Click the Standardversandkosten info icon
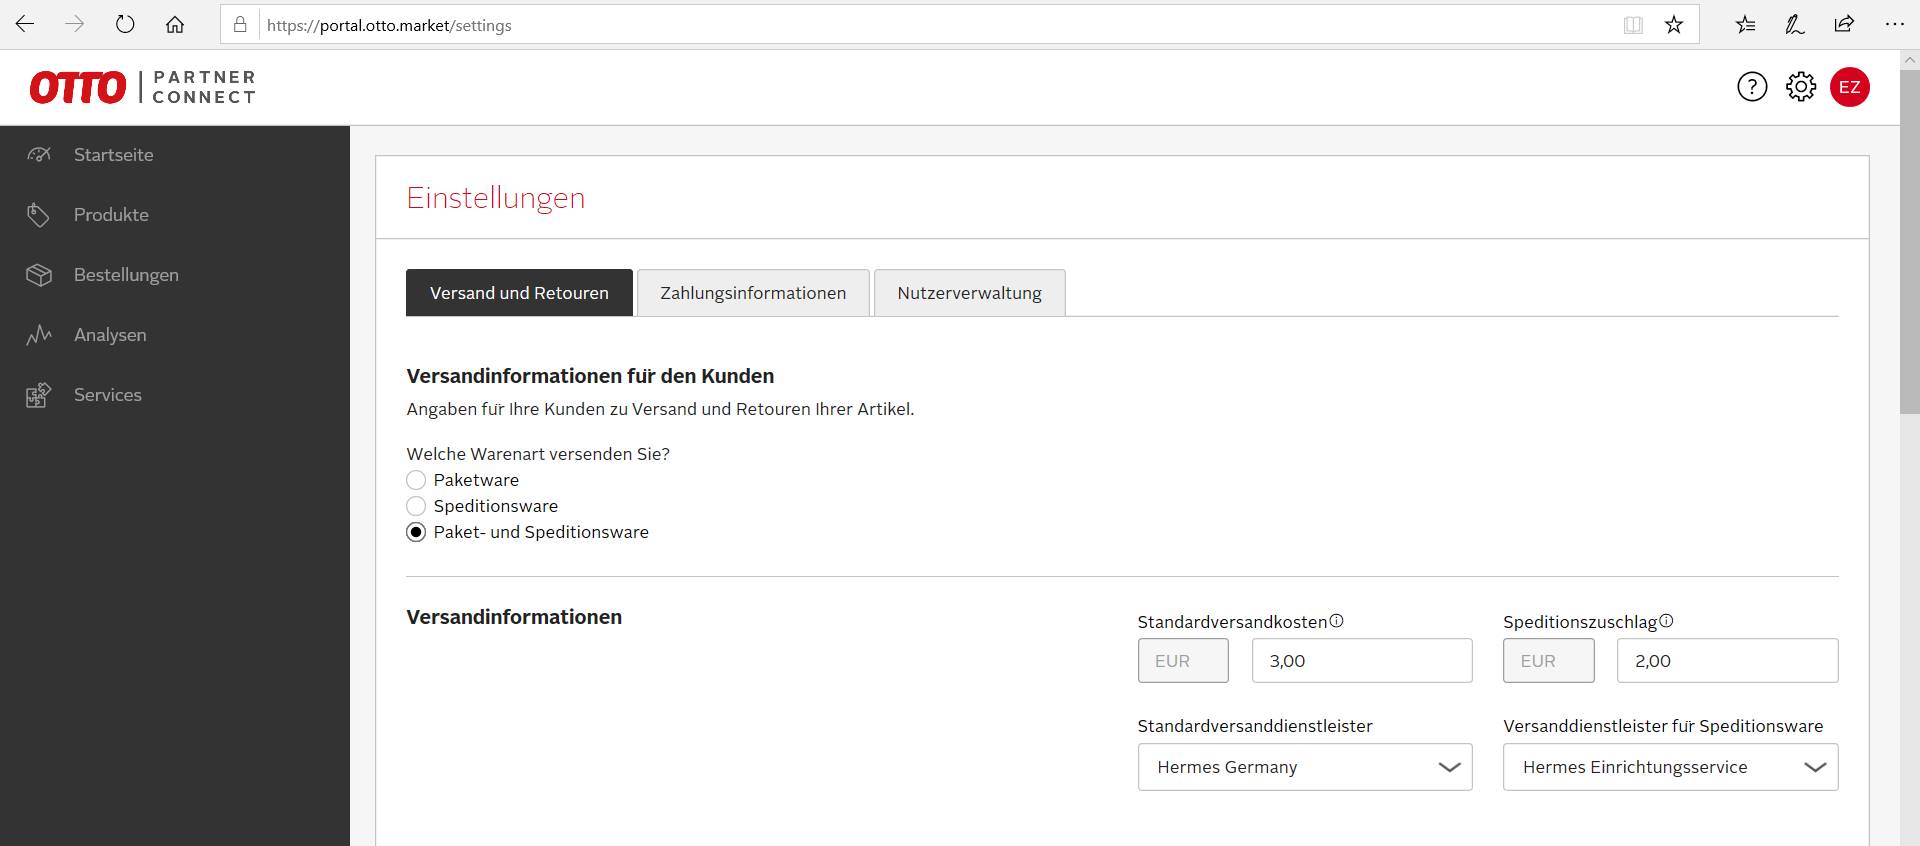The image size is (1920, 846). 1337,621
